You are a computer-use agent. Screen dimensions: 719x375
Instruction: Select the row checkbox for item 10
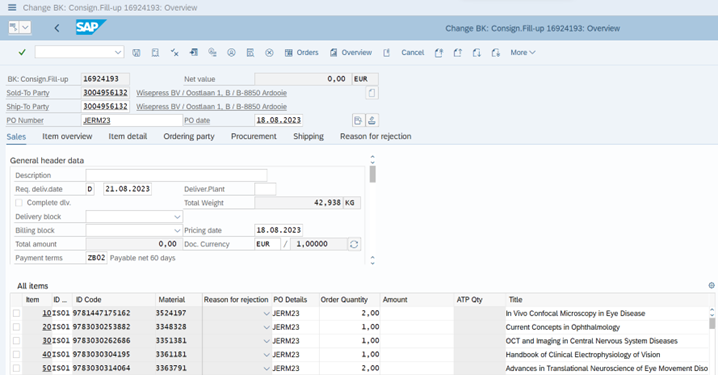coord(17,313)
